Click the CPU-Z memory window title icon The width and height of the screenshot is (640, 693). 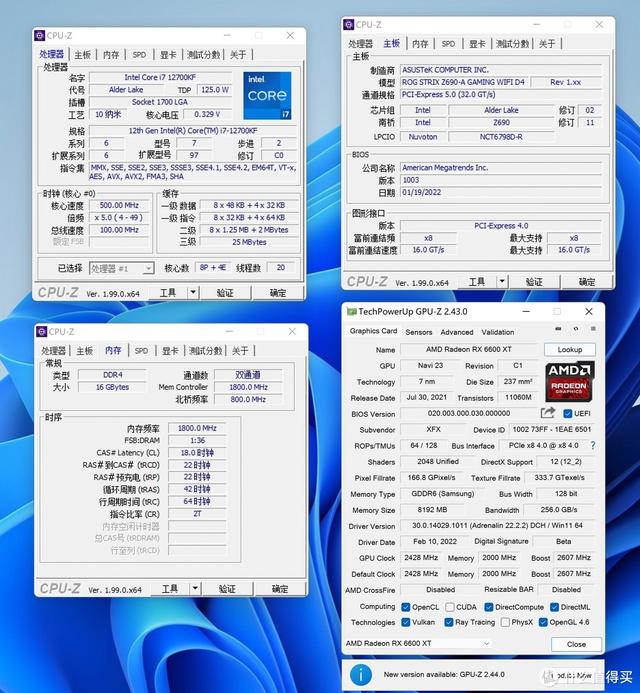point(42,331)
